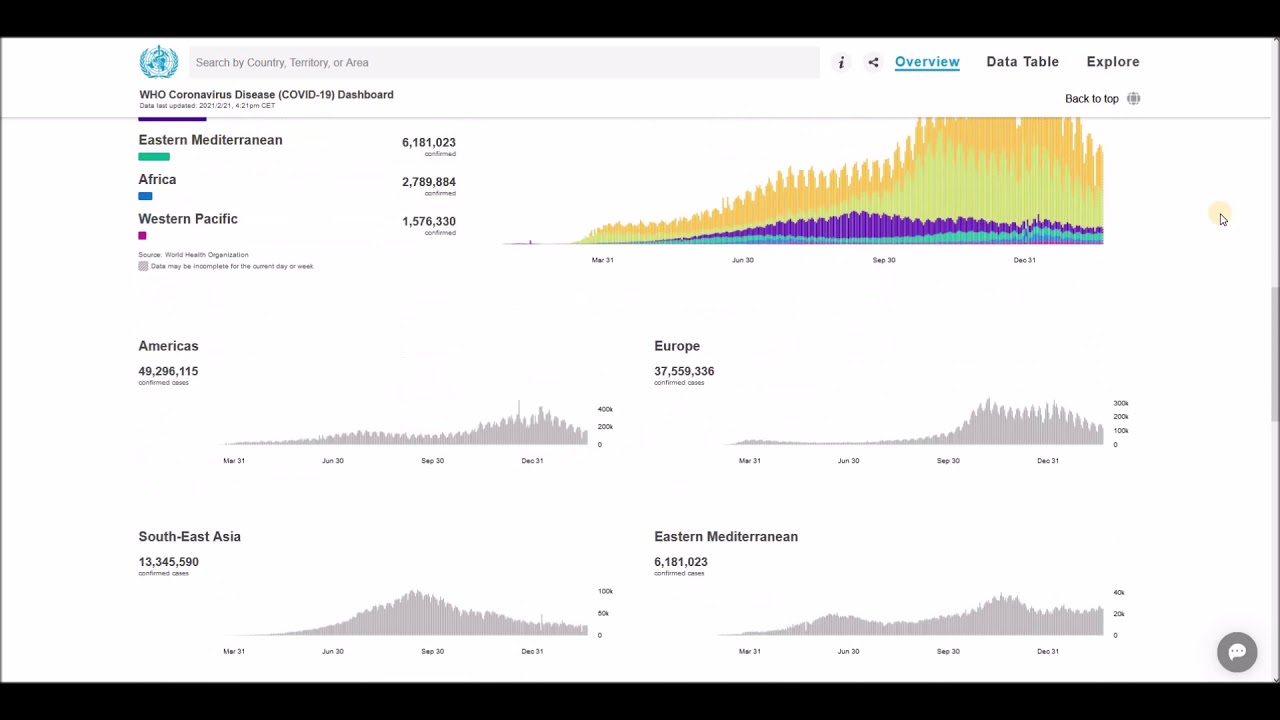The height and width of the screenshot is (720, 1280).
Task: Click the Back to top link
Action: pyautogui.click(x=1091, y=99)
